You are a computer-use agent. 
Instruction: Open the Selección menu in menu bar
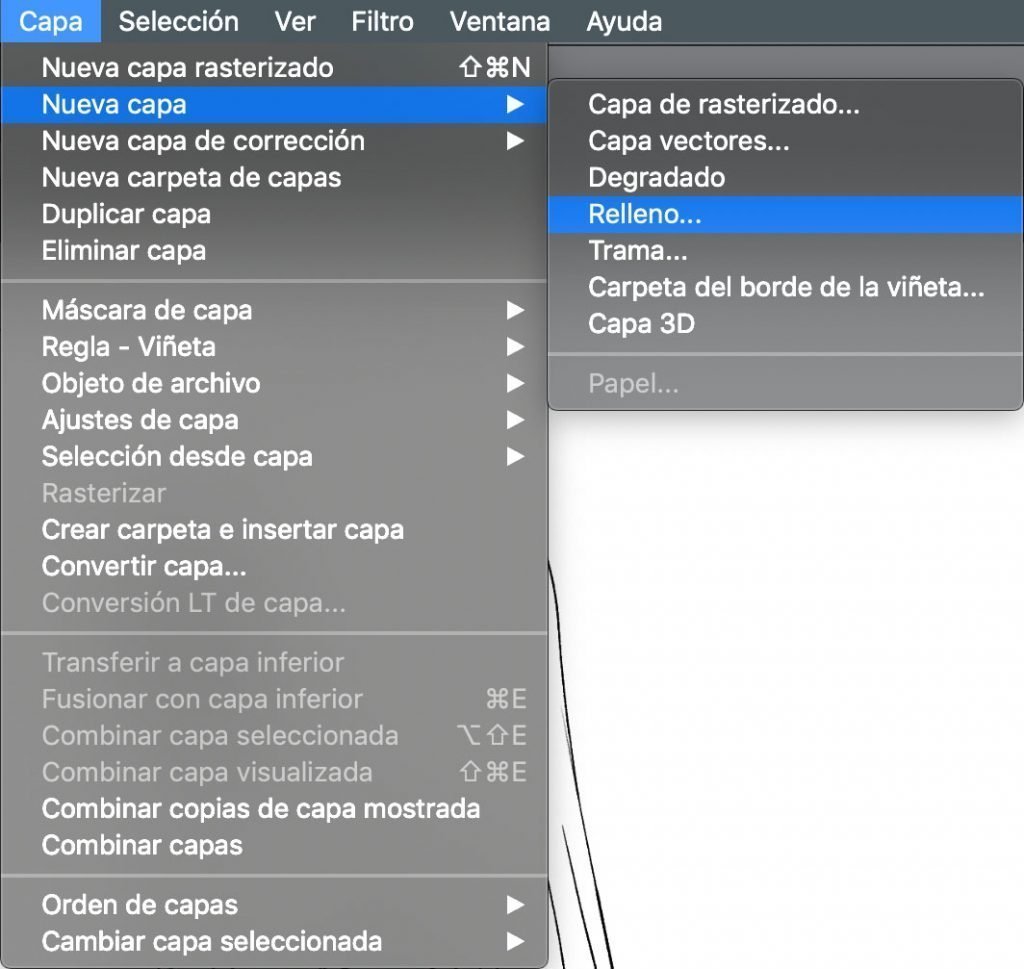[178, 22]
